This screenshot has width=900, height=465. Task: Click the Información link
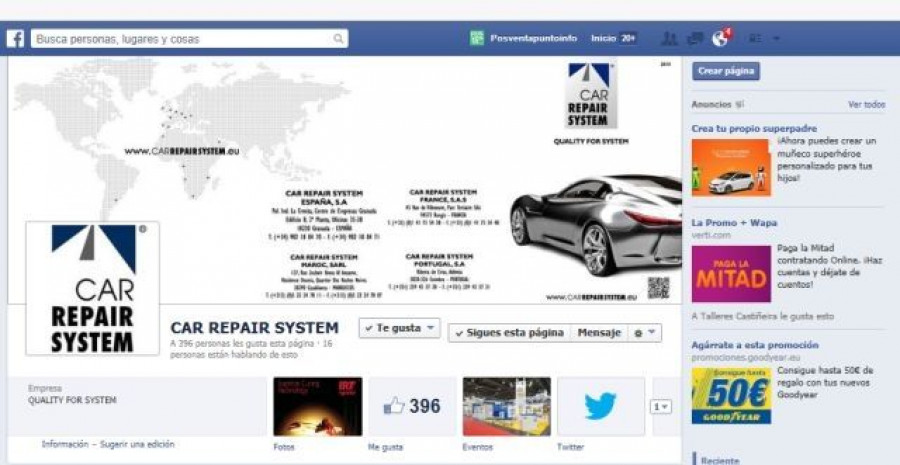pyautogui.click(x=65, y=444)
